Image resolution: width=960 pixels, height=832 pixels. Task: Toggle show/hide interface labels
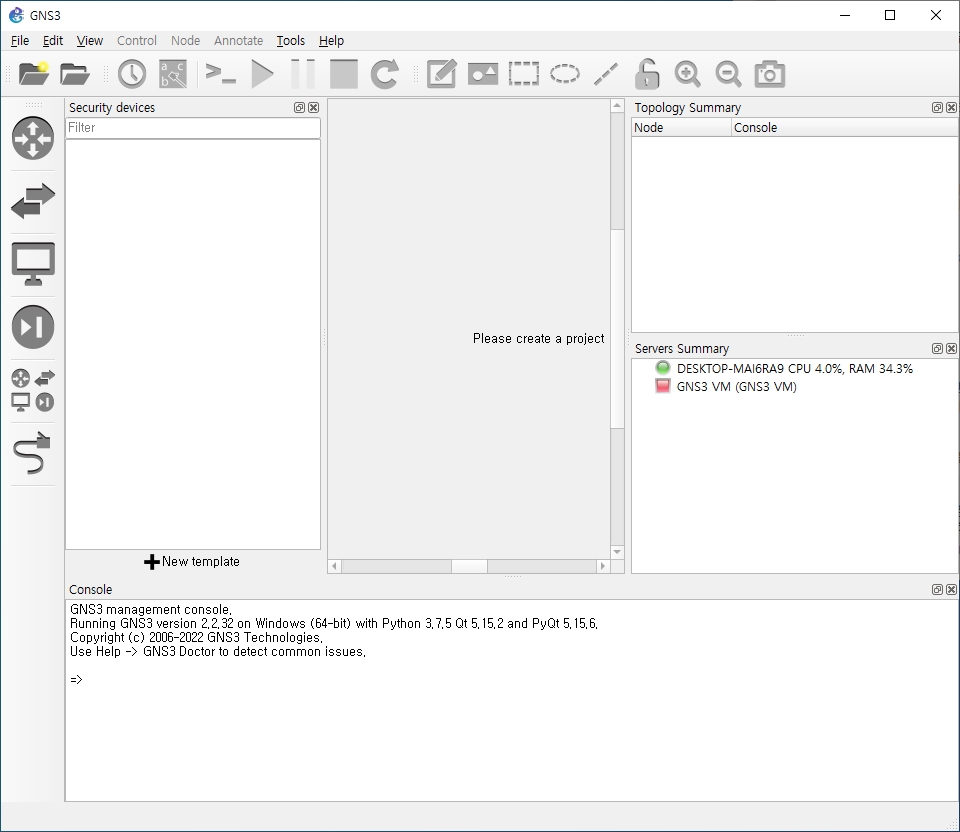[x=173, y=74]
